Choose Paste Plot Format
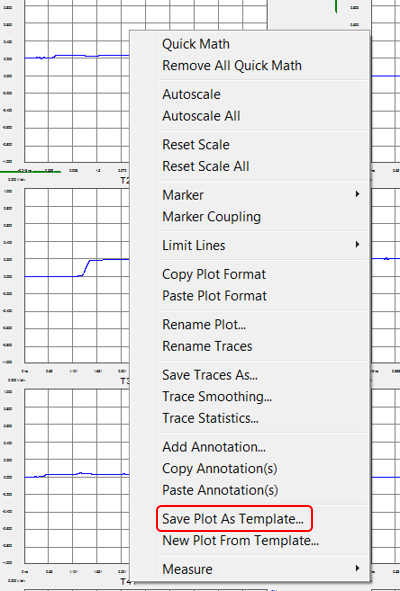 [x=214, y=296]
